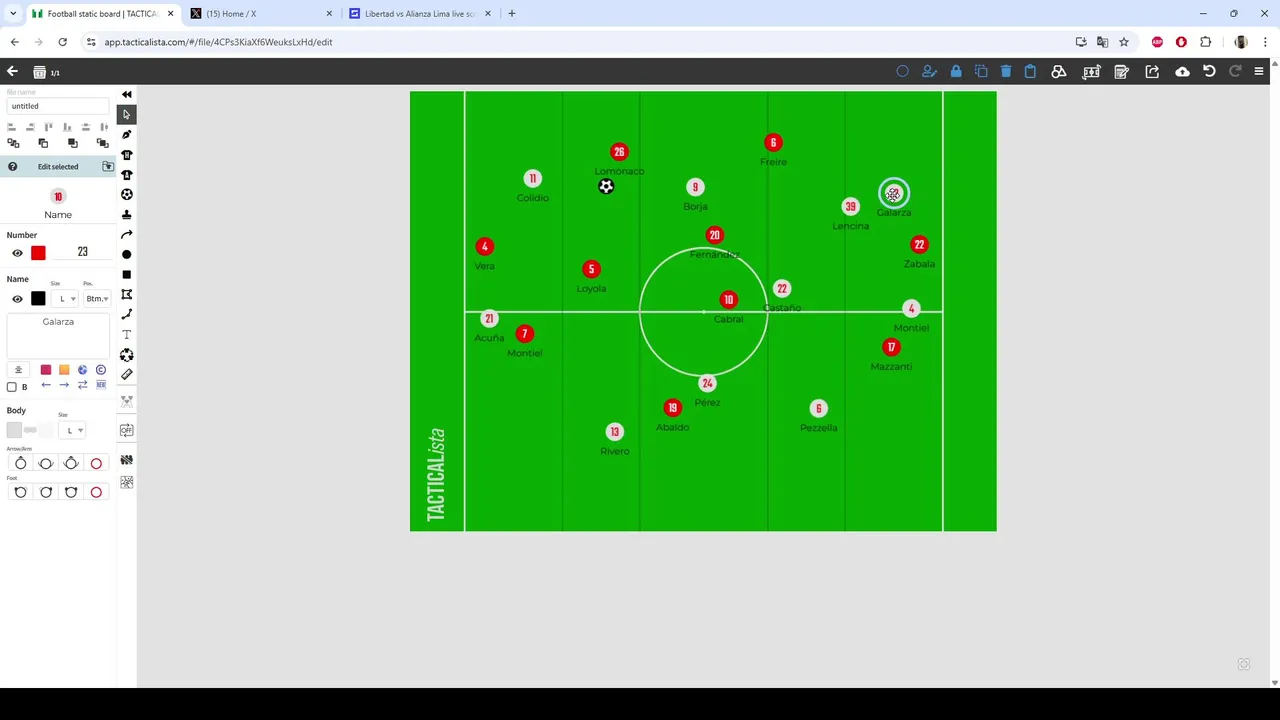Go back with the app arrow

pos(12,72)
